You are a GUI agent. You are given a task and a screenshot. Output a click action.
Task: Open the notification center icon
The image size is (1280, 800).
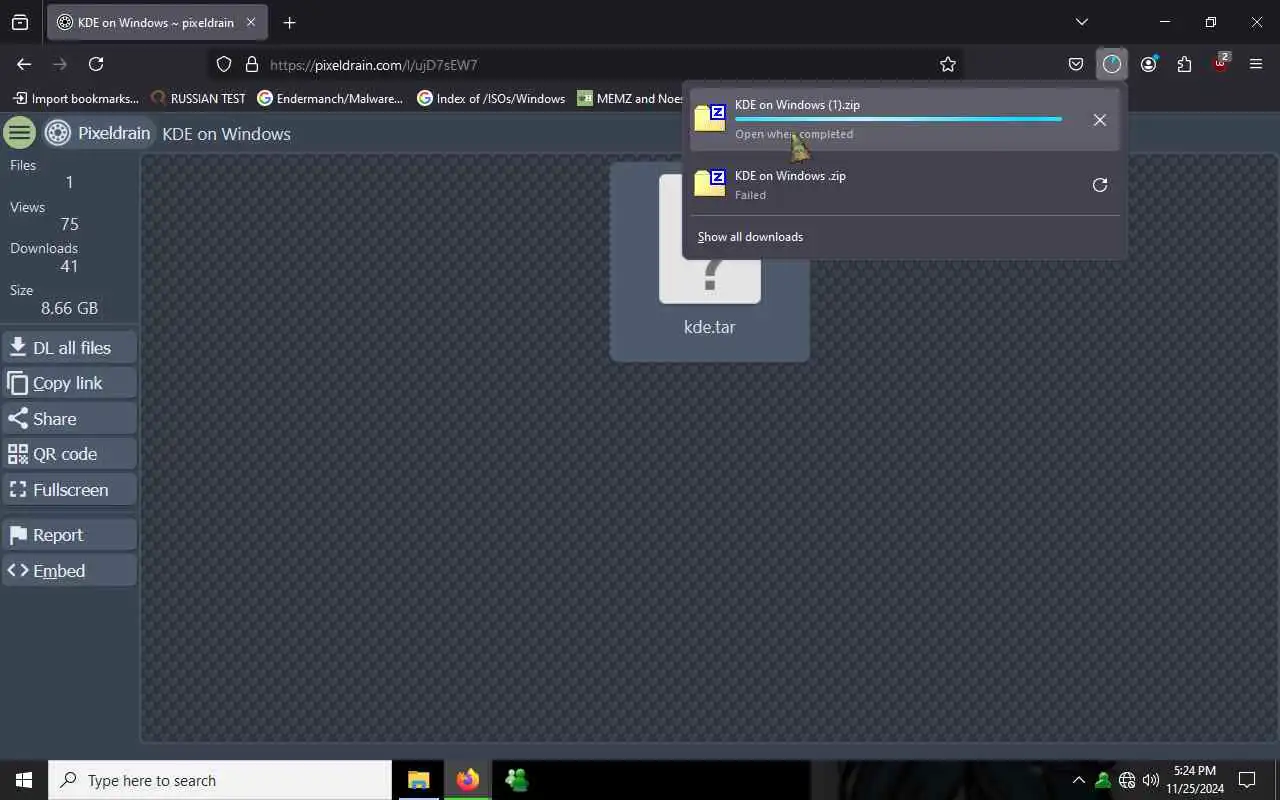[x=1247, y=780]
